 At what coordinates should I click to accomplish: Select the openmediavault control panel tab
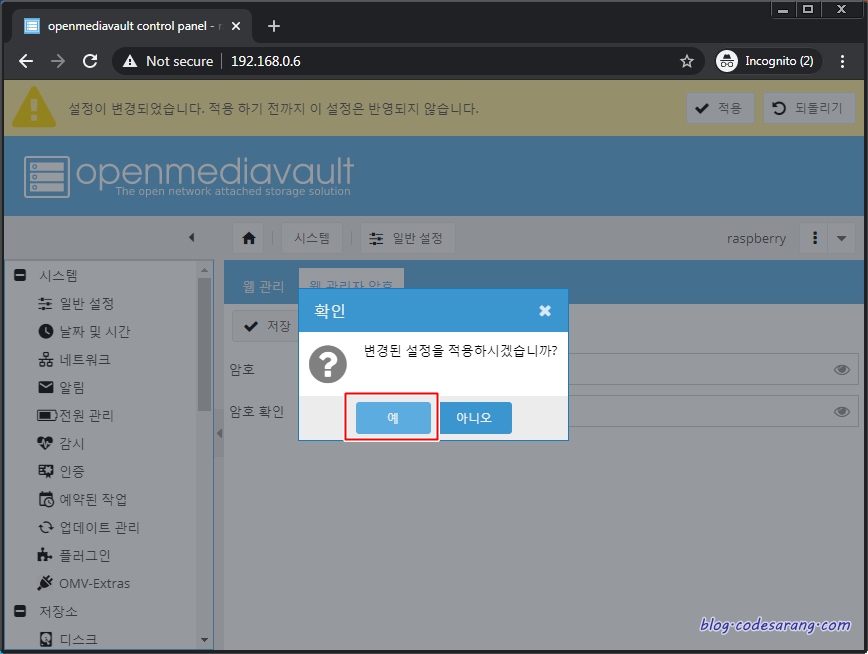(x=133, y=26)
